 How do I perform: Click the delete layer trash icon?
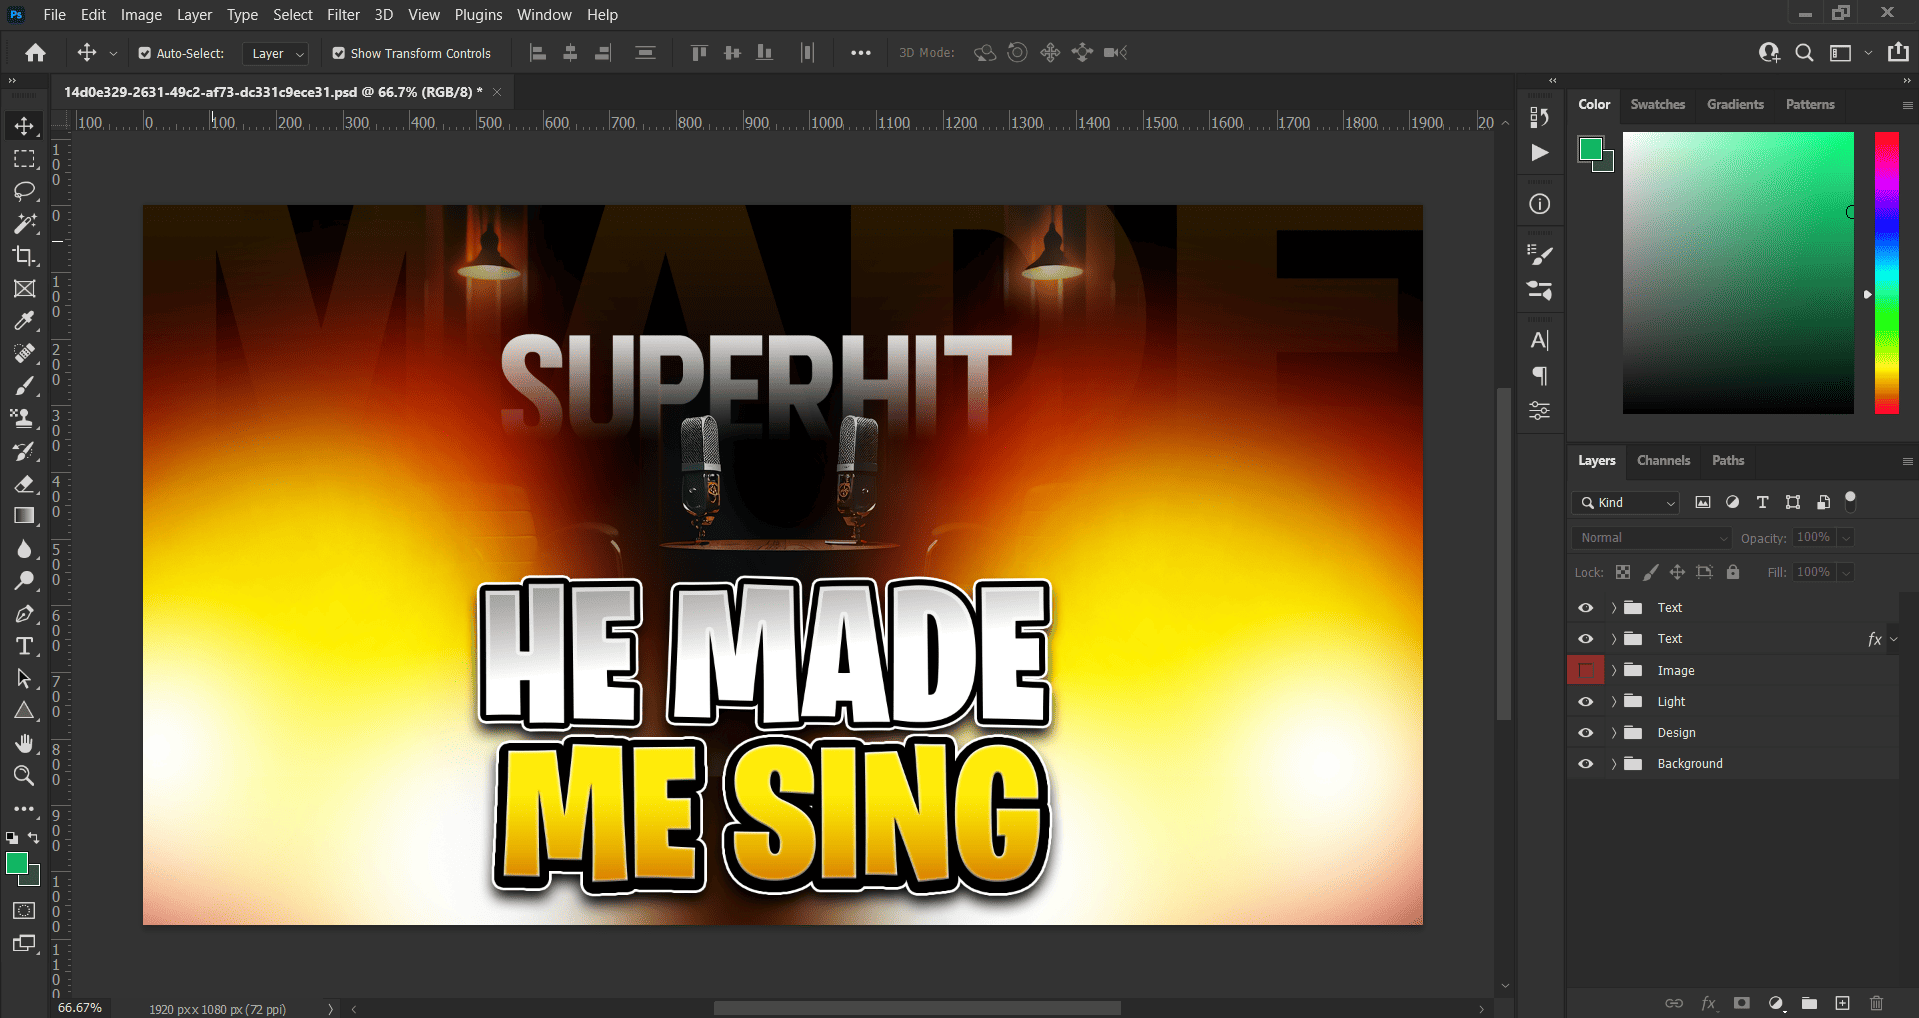pyautogui.click(x=1876, y=1003)
